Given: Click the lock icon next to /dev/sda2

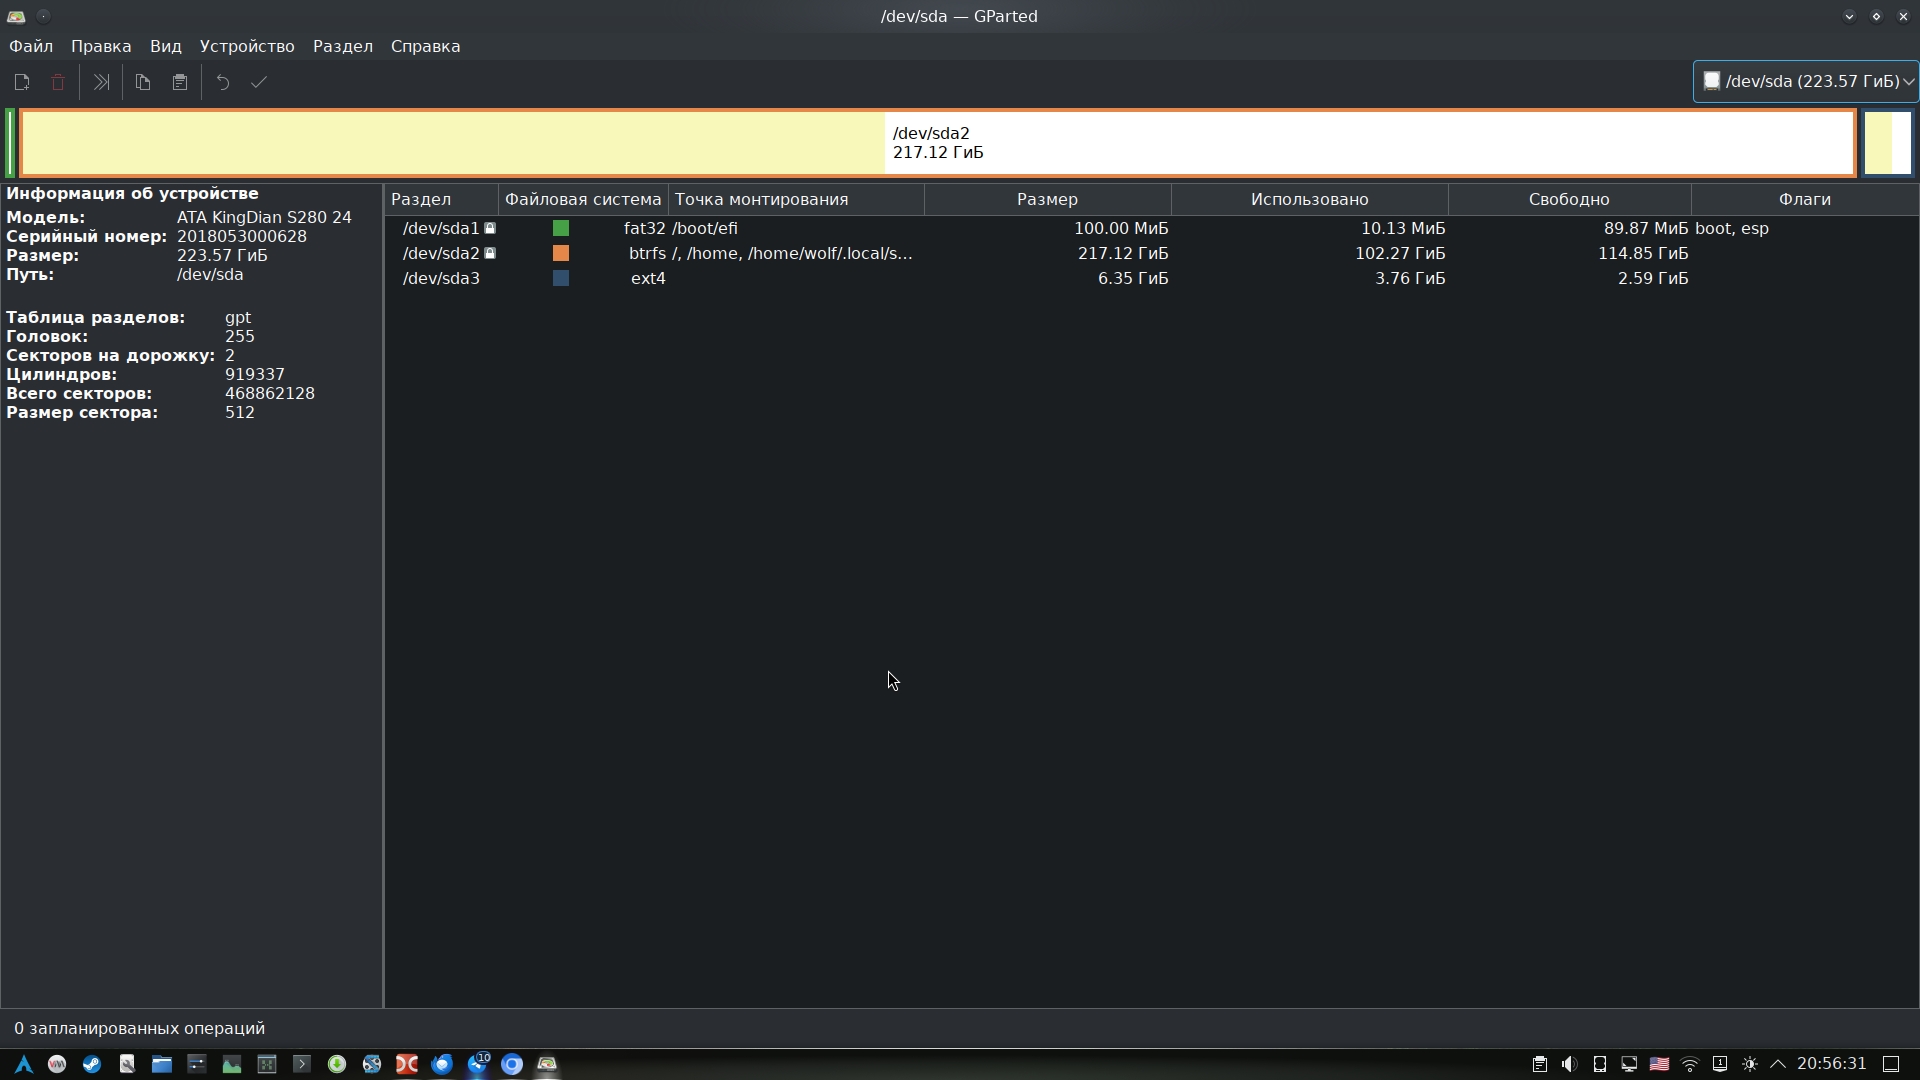Looking at the screenshot, I should (490, 253).
